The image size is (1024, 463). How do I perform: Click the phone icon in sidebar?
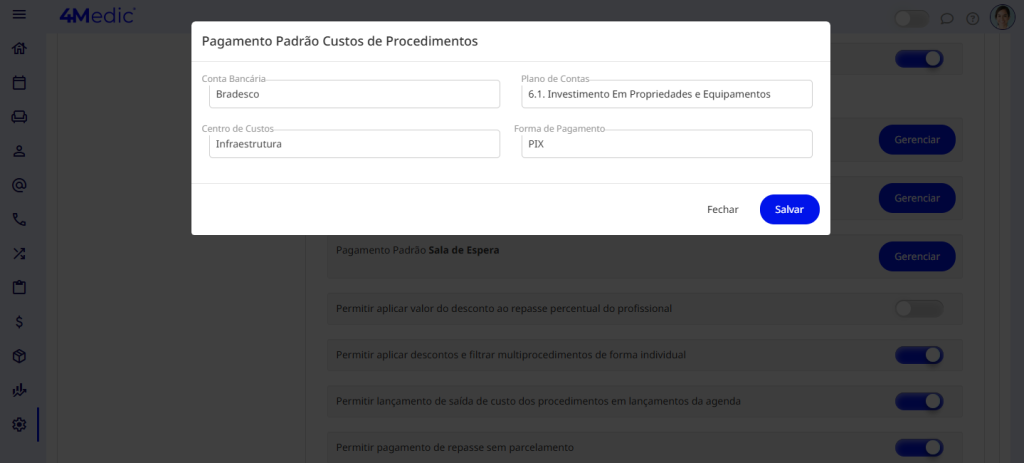pyautogui.click(x=19, y=219)
